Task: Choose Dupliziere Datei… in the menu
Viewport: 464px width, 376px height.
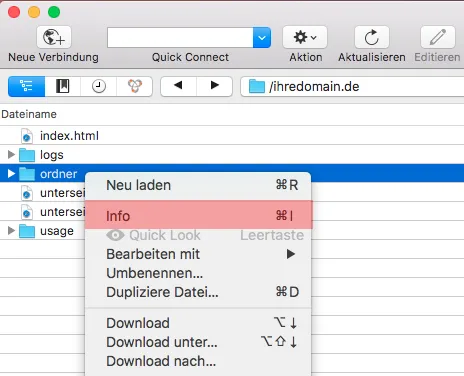Action: coord(198,292)
